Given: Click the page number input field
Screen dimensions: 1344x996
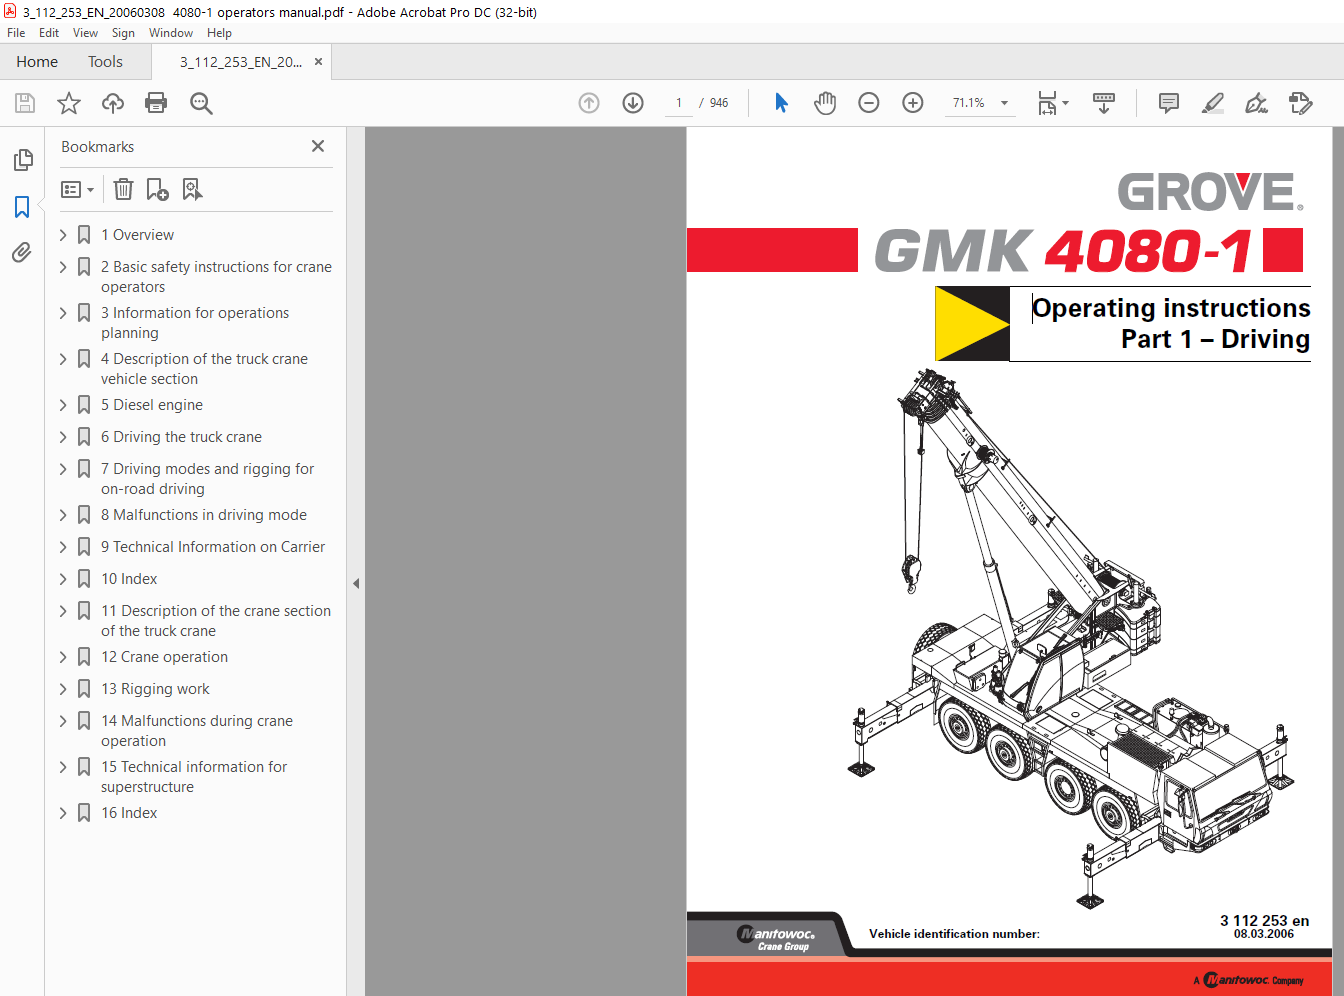Looking at the screenshot, I should click(679, 103).
